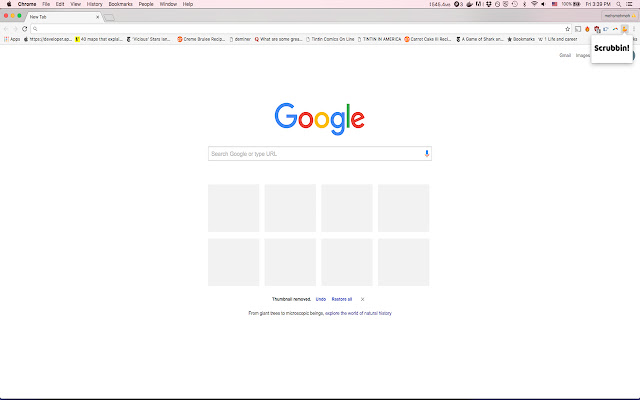Open the Apple menu
This screenshot has height=400, width=640.
pyautogui.click(x=9, y=4)
